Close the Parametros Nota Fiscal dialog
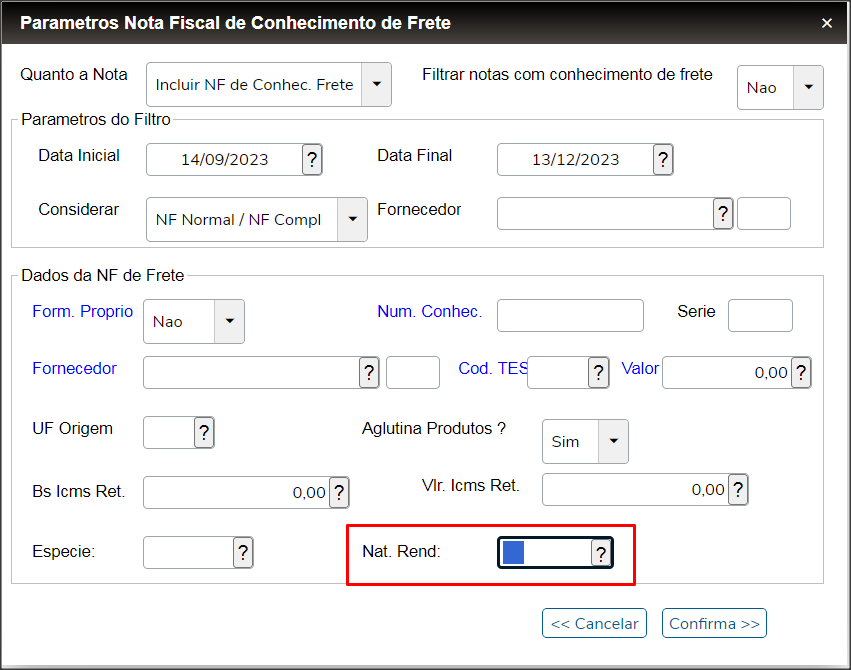Screen dimensions: 851x670 pyautogui.click(x=827, y=23)
